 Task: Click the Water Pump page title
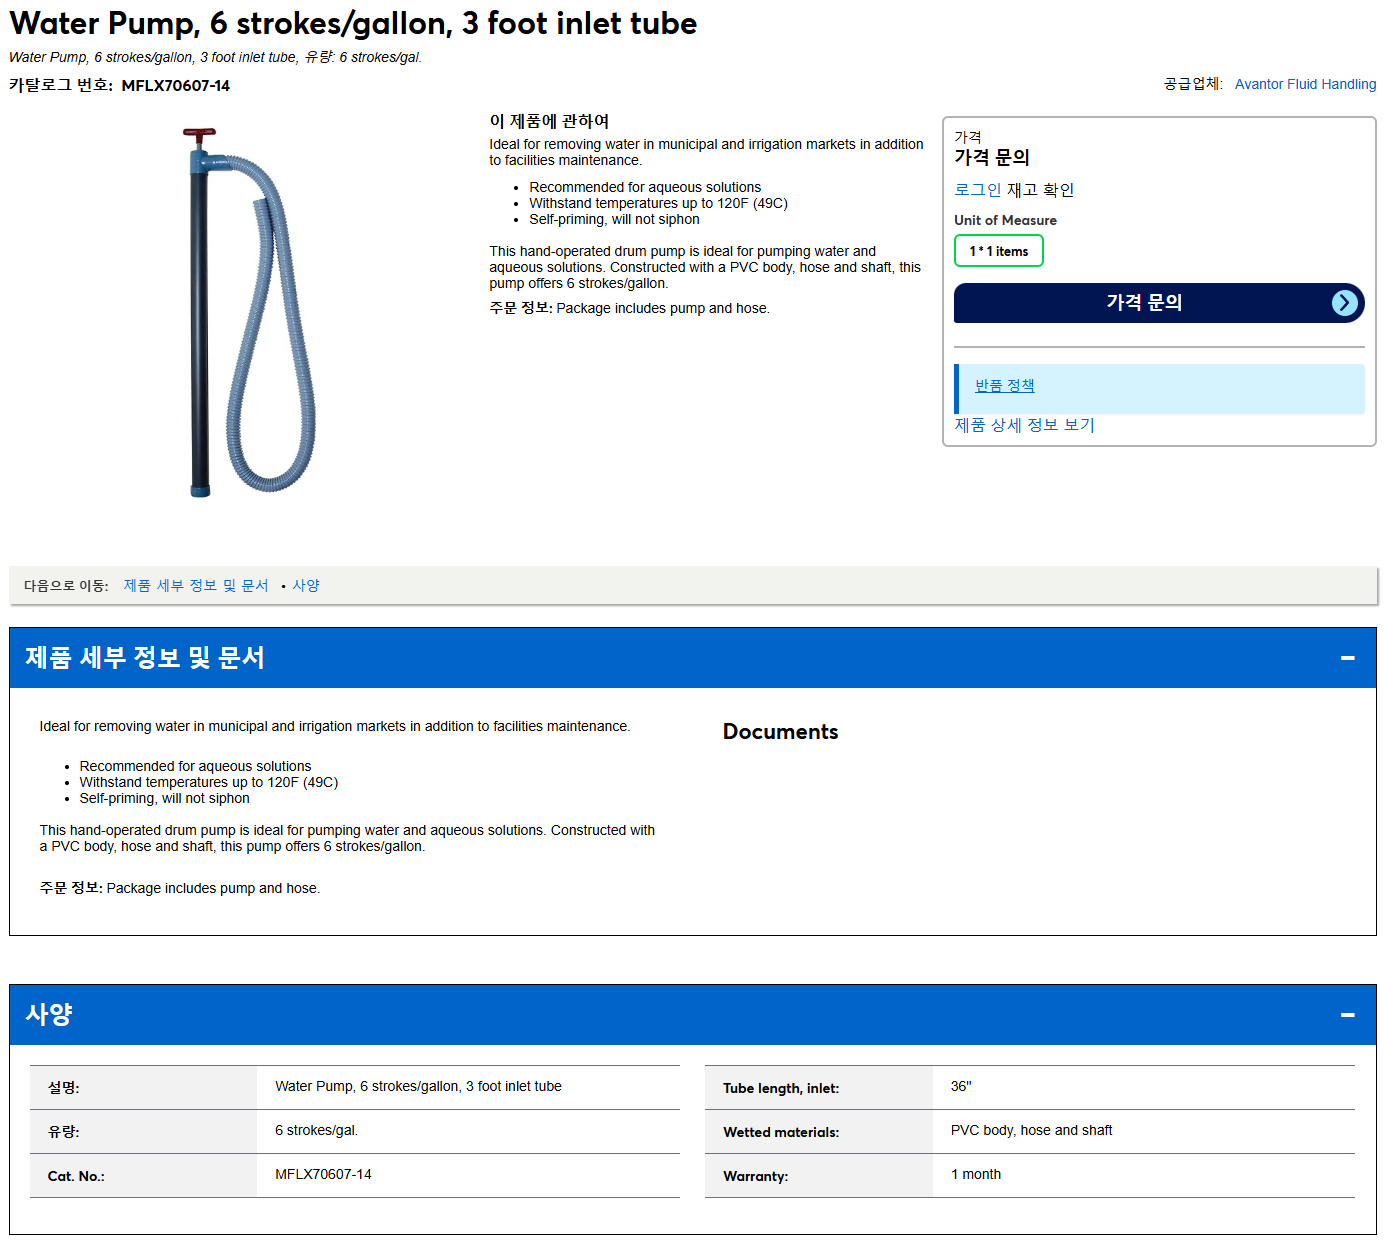[353, 24]
